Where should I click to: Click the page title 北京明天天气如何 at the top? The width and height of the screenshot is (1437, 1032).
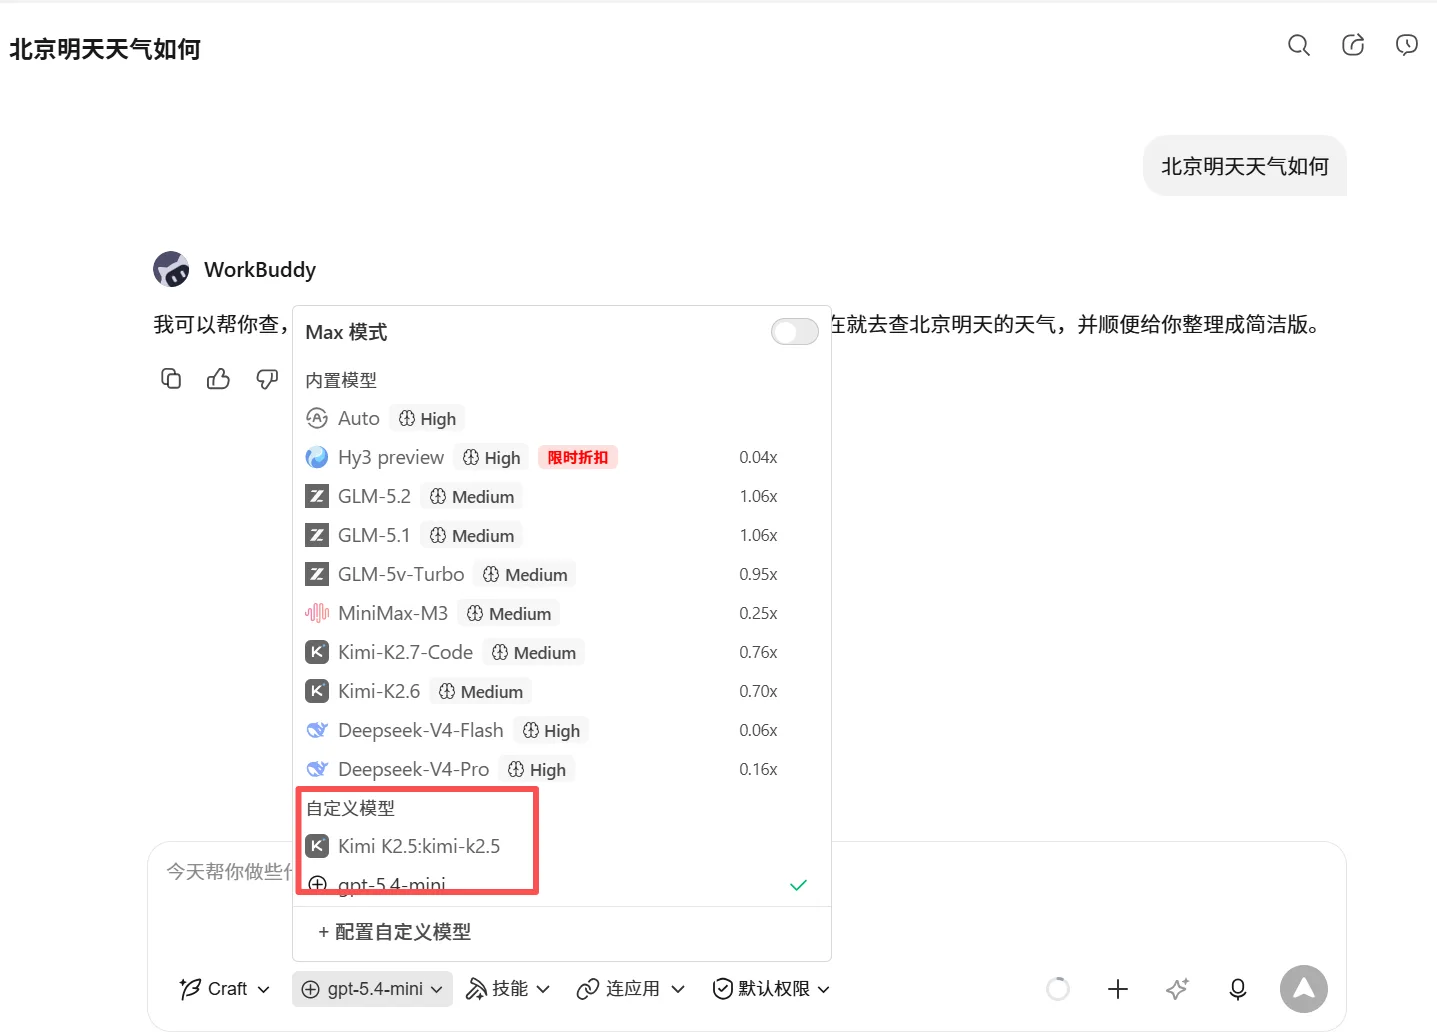pyautogui.click(x=105, y=49)
